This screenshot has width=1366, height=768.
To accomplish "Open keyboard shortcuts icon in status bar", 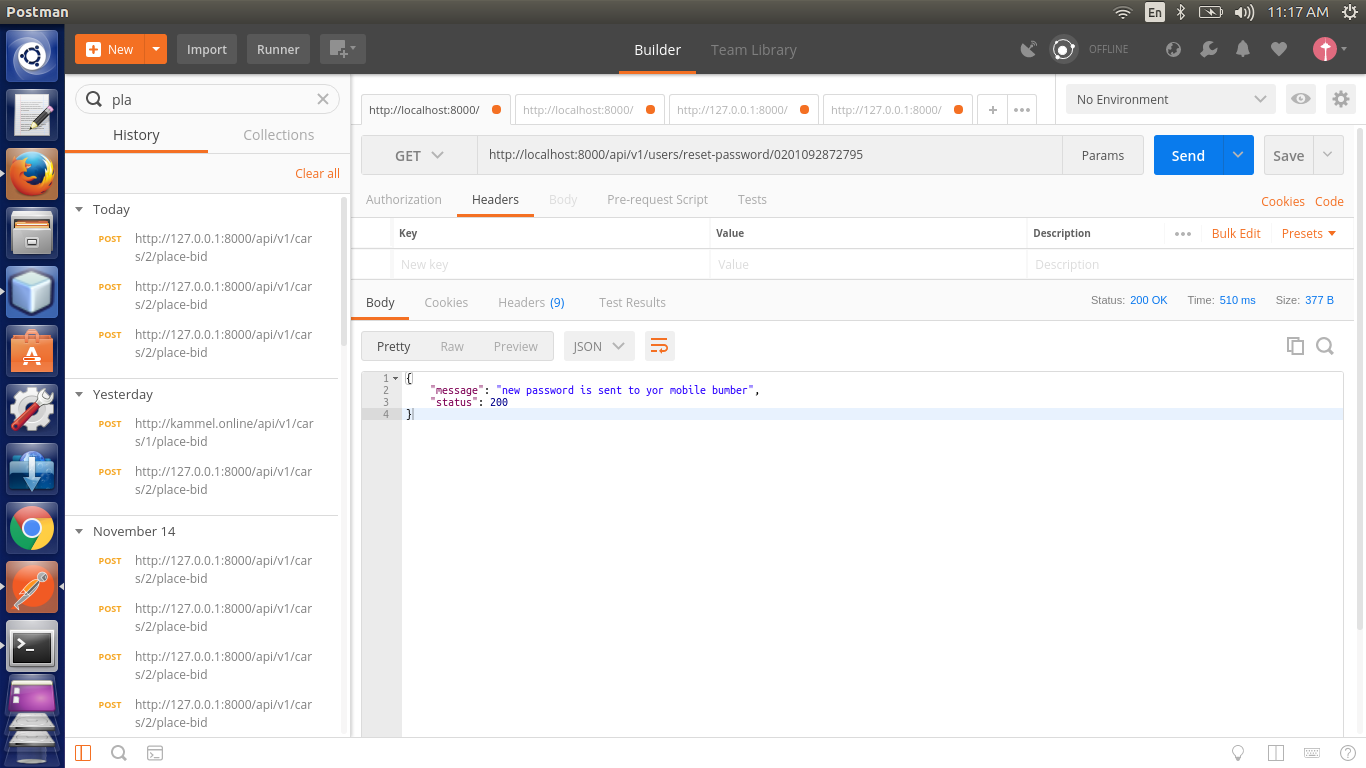I will tap(1312, 753).
